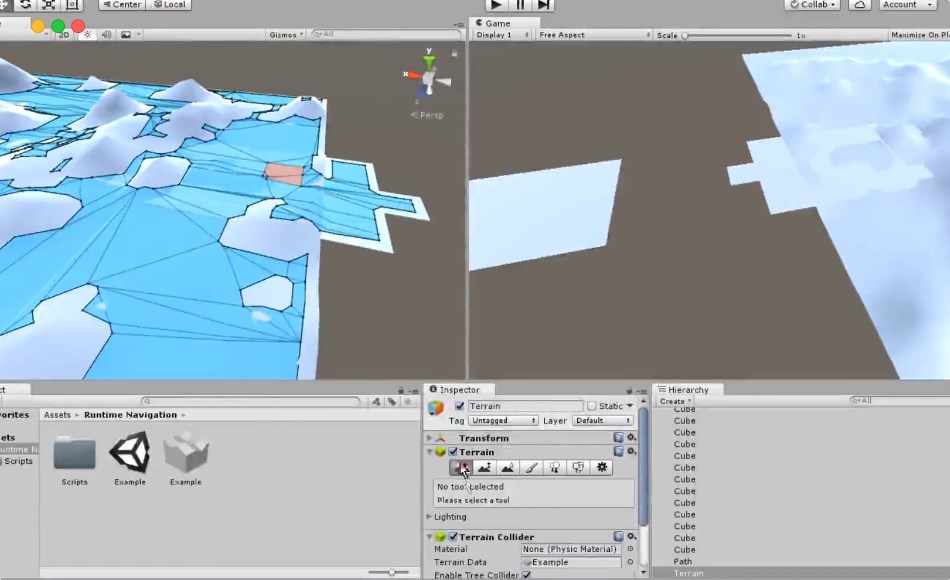This screenshot has width=950, height=580.
Task: Open the Layer dropdown set to Default
Action: [603, 420]
